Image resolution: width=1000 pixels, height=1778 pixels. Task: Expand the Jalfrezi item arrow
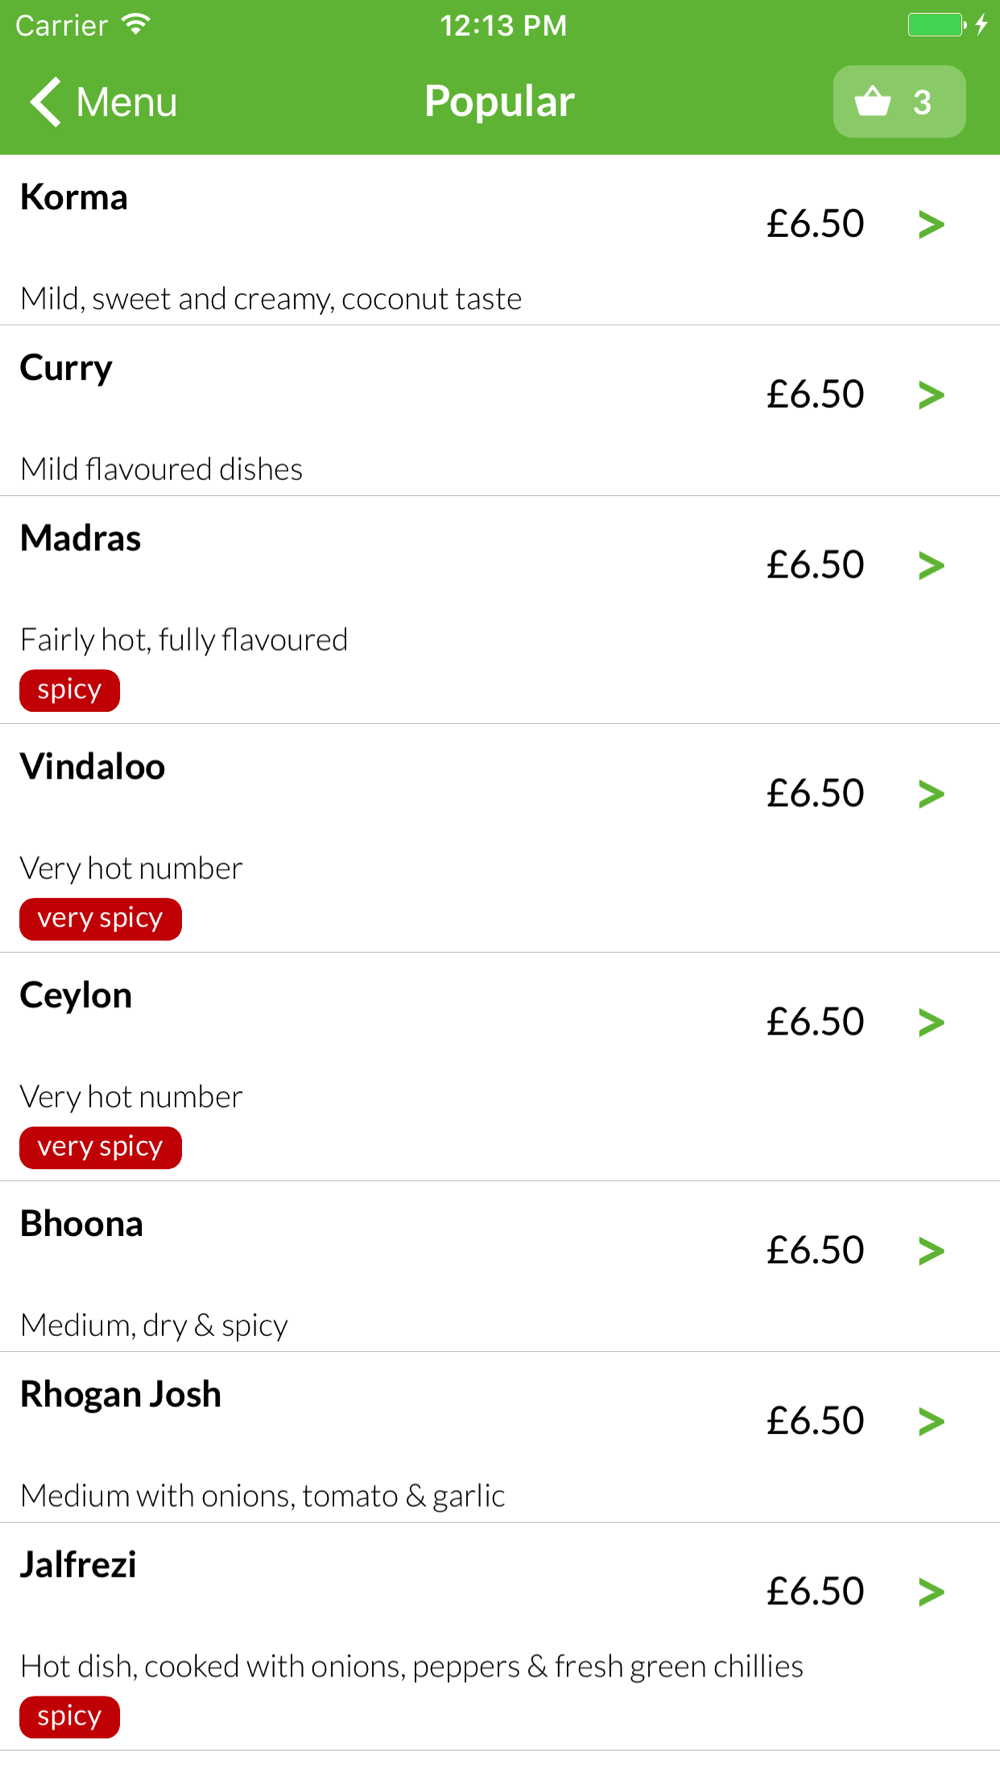(x=931, y=1591)
